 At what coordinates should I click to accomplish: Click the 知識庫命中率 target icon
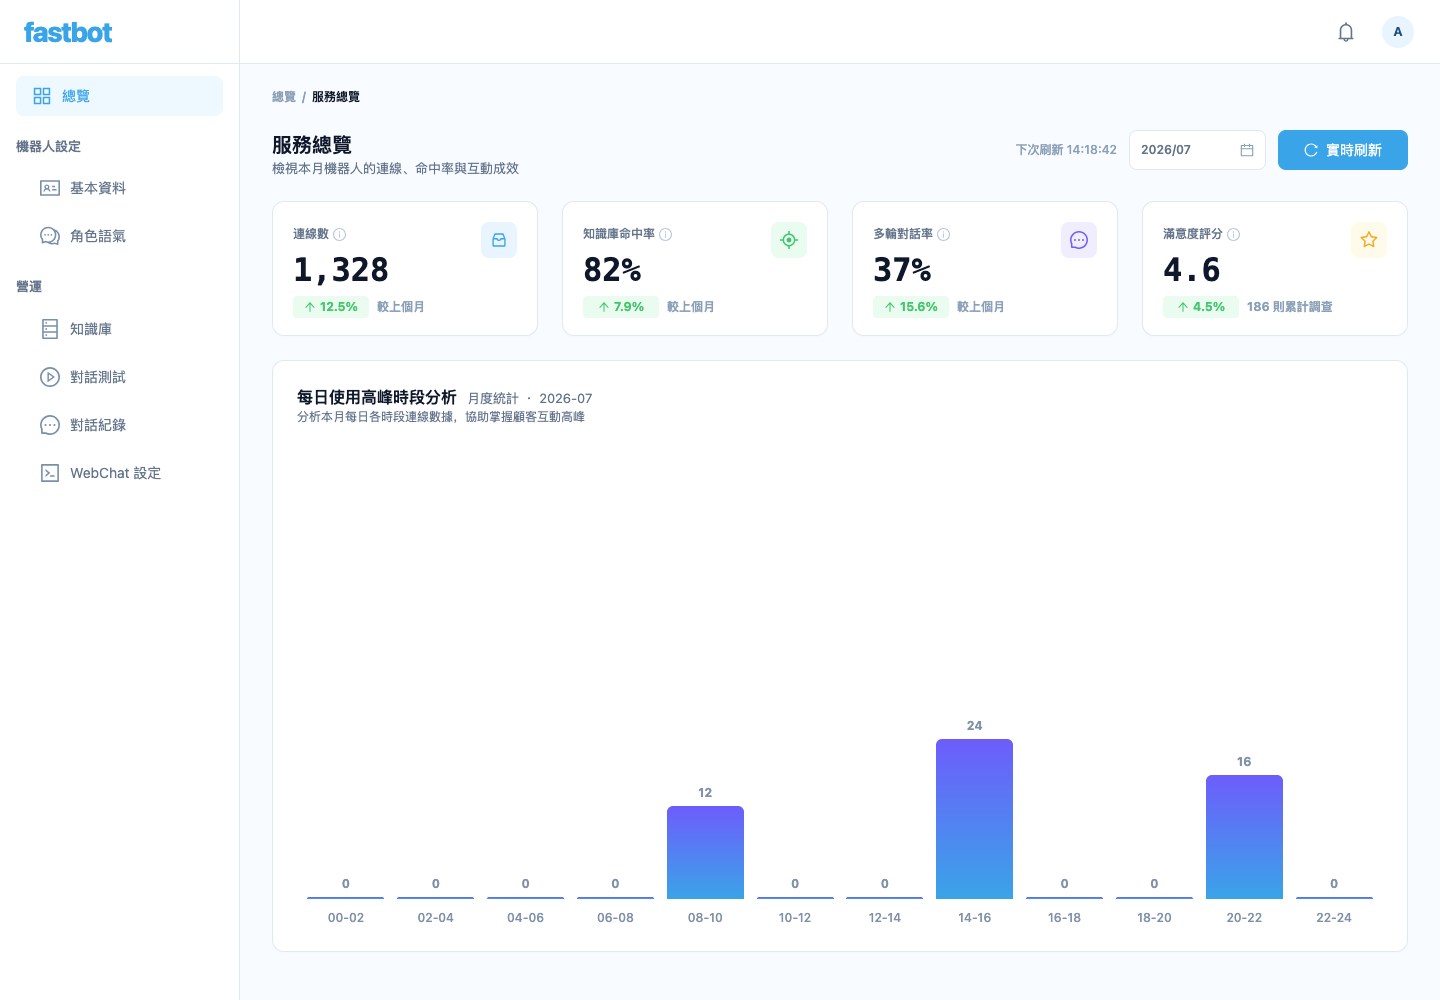tap(789, 240)
